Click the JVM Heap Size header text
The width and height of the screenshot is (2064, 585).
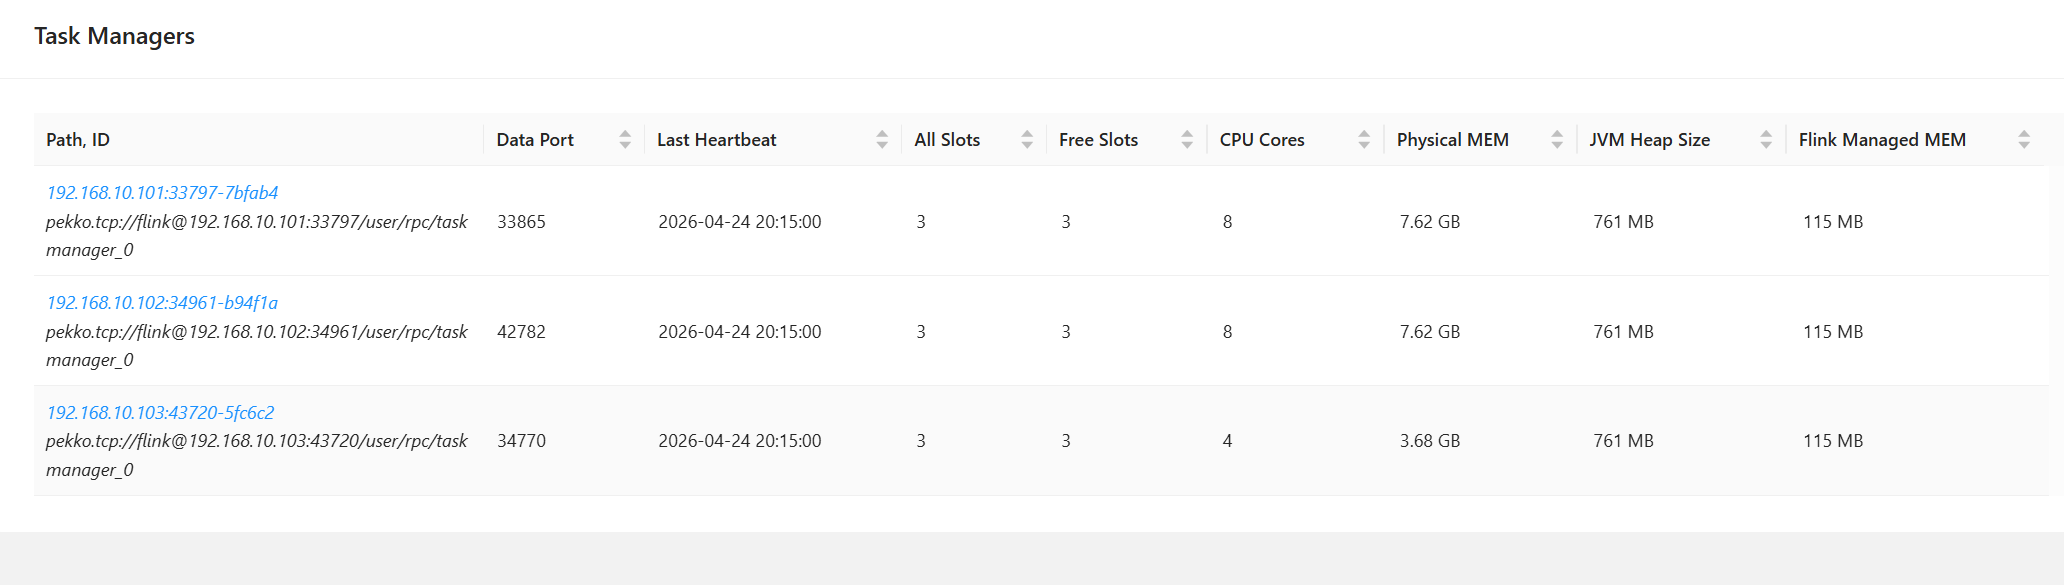click(1650, 140)
